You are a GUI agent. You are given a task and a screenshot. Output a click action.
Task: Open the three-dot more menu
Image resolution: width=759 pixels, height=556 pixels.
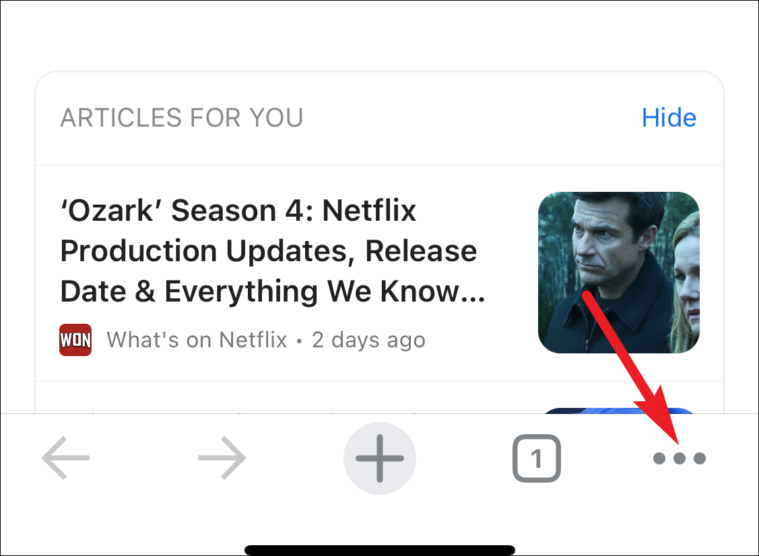point(679,458)
